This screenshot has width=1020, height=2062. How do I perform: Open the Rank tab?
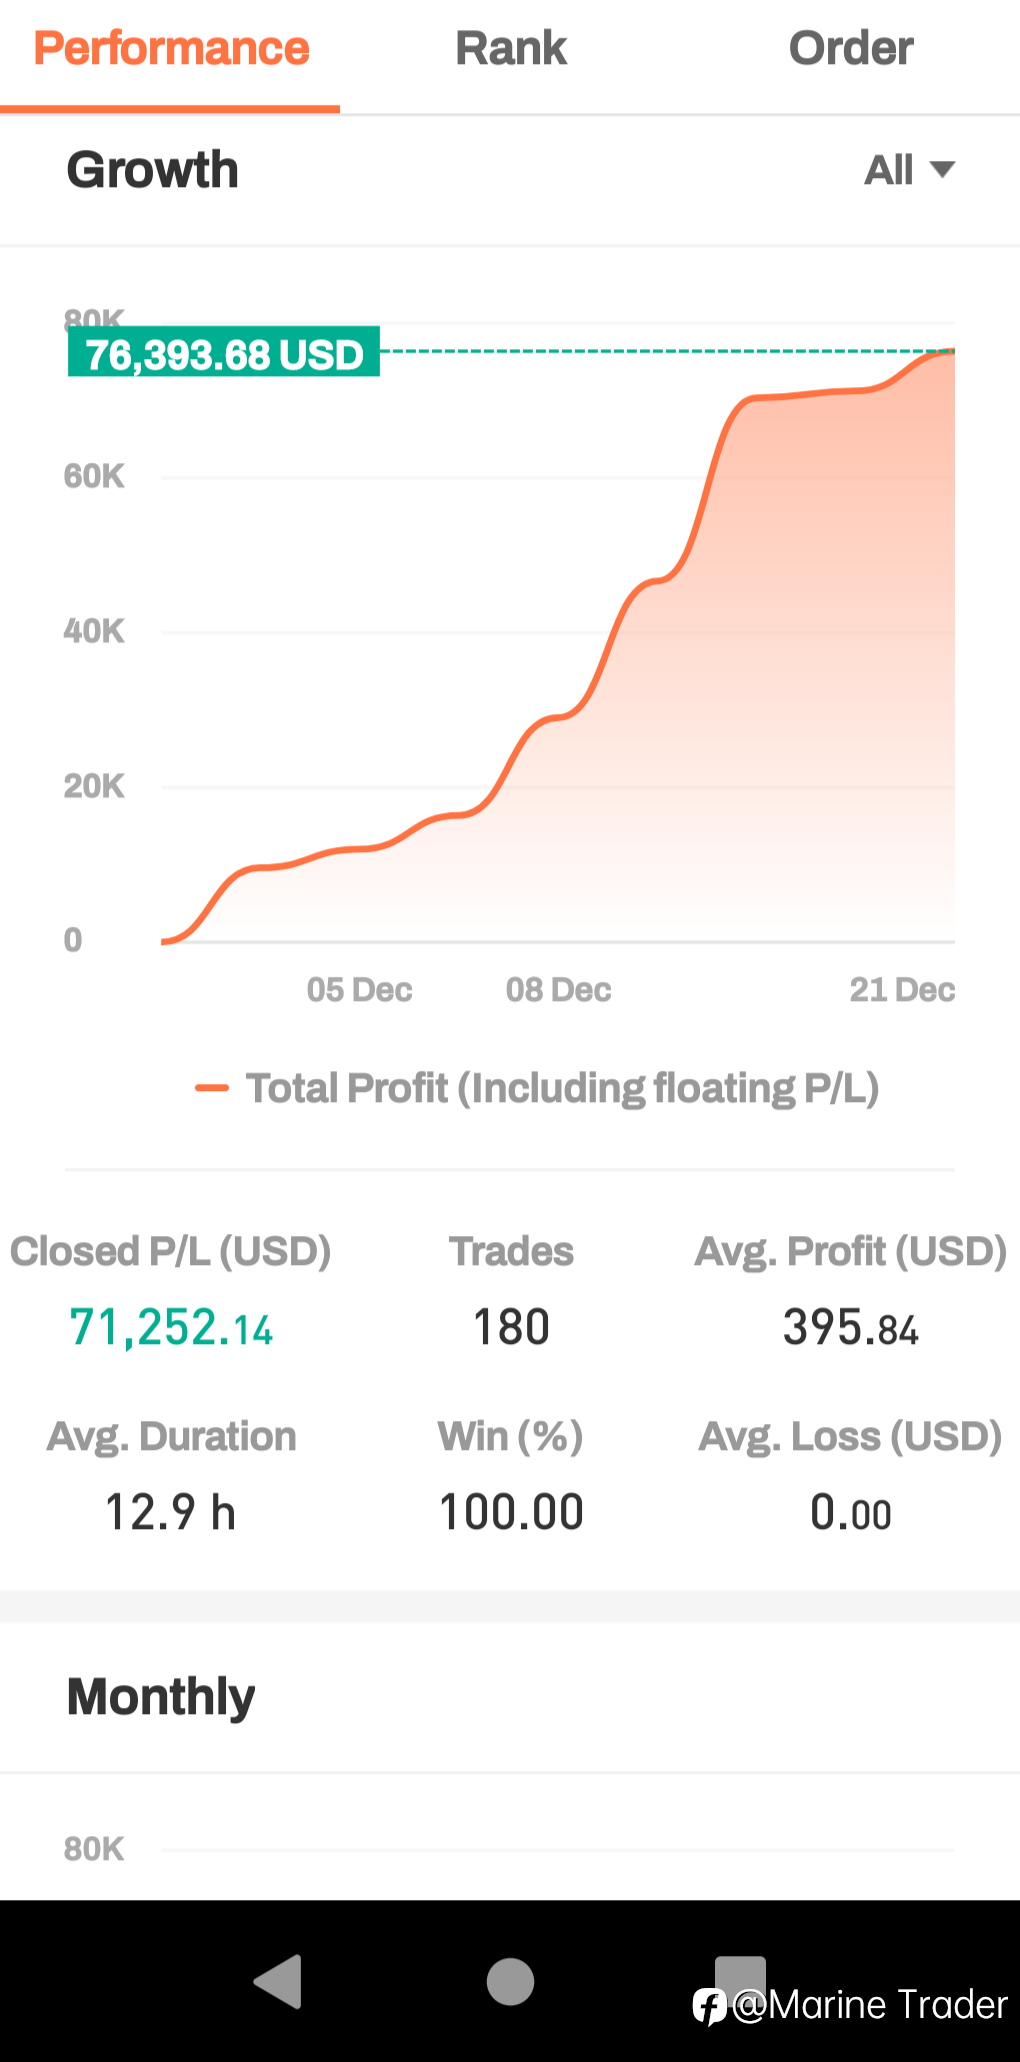pyautogui.click(x=511, y=49)
